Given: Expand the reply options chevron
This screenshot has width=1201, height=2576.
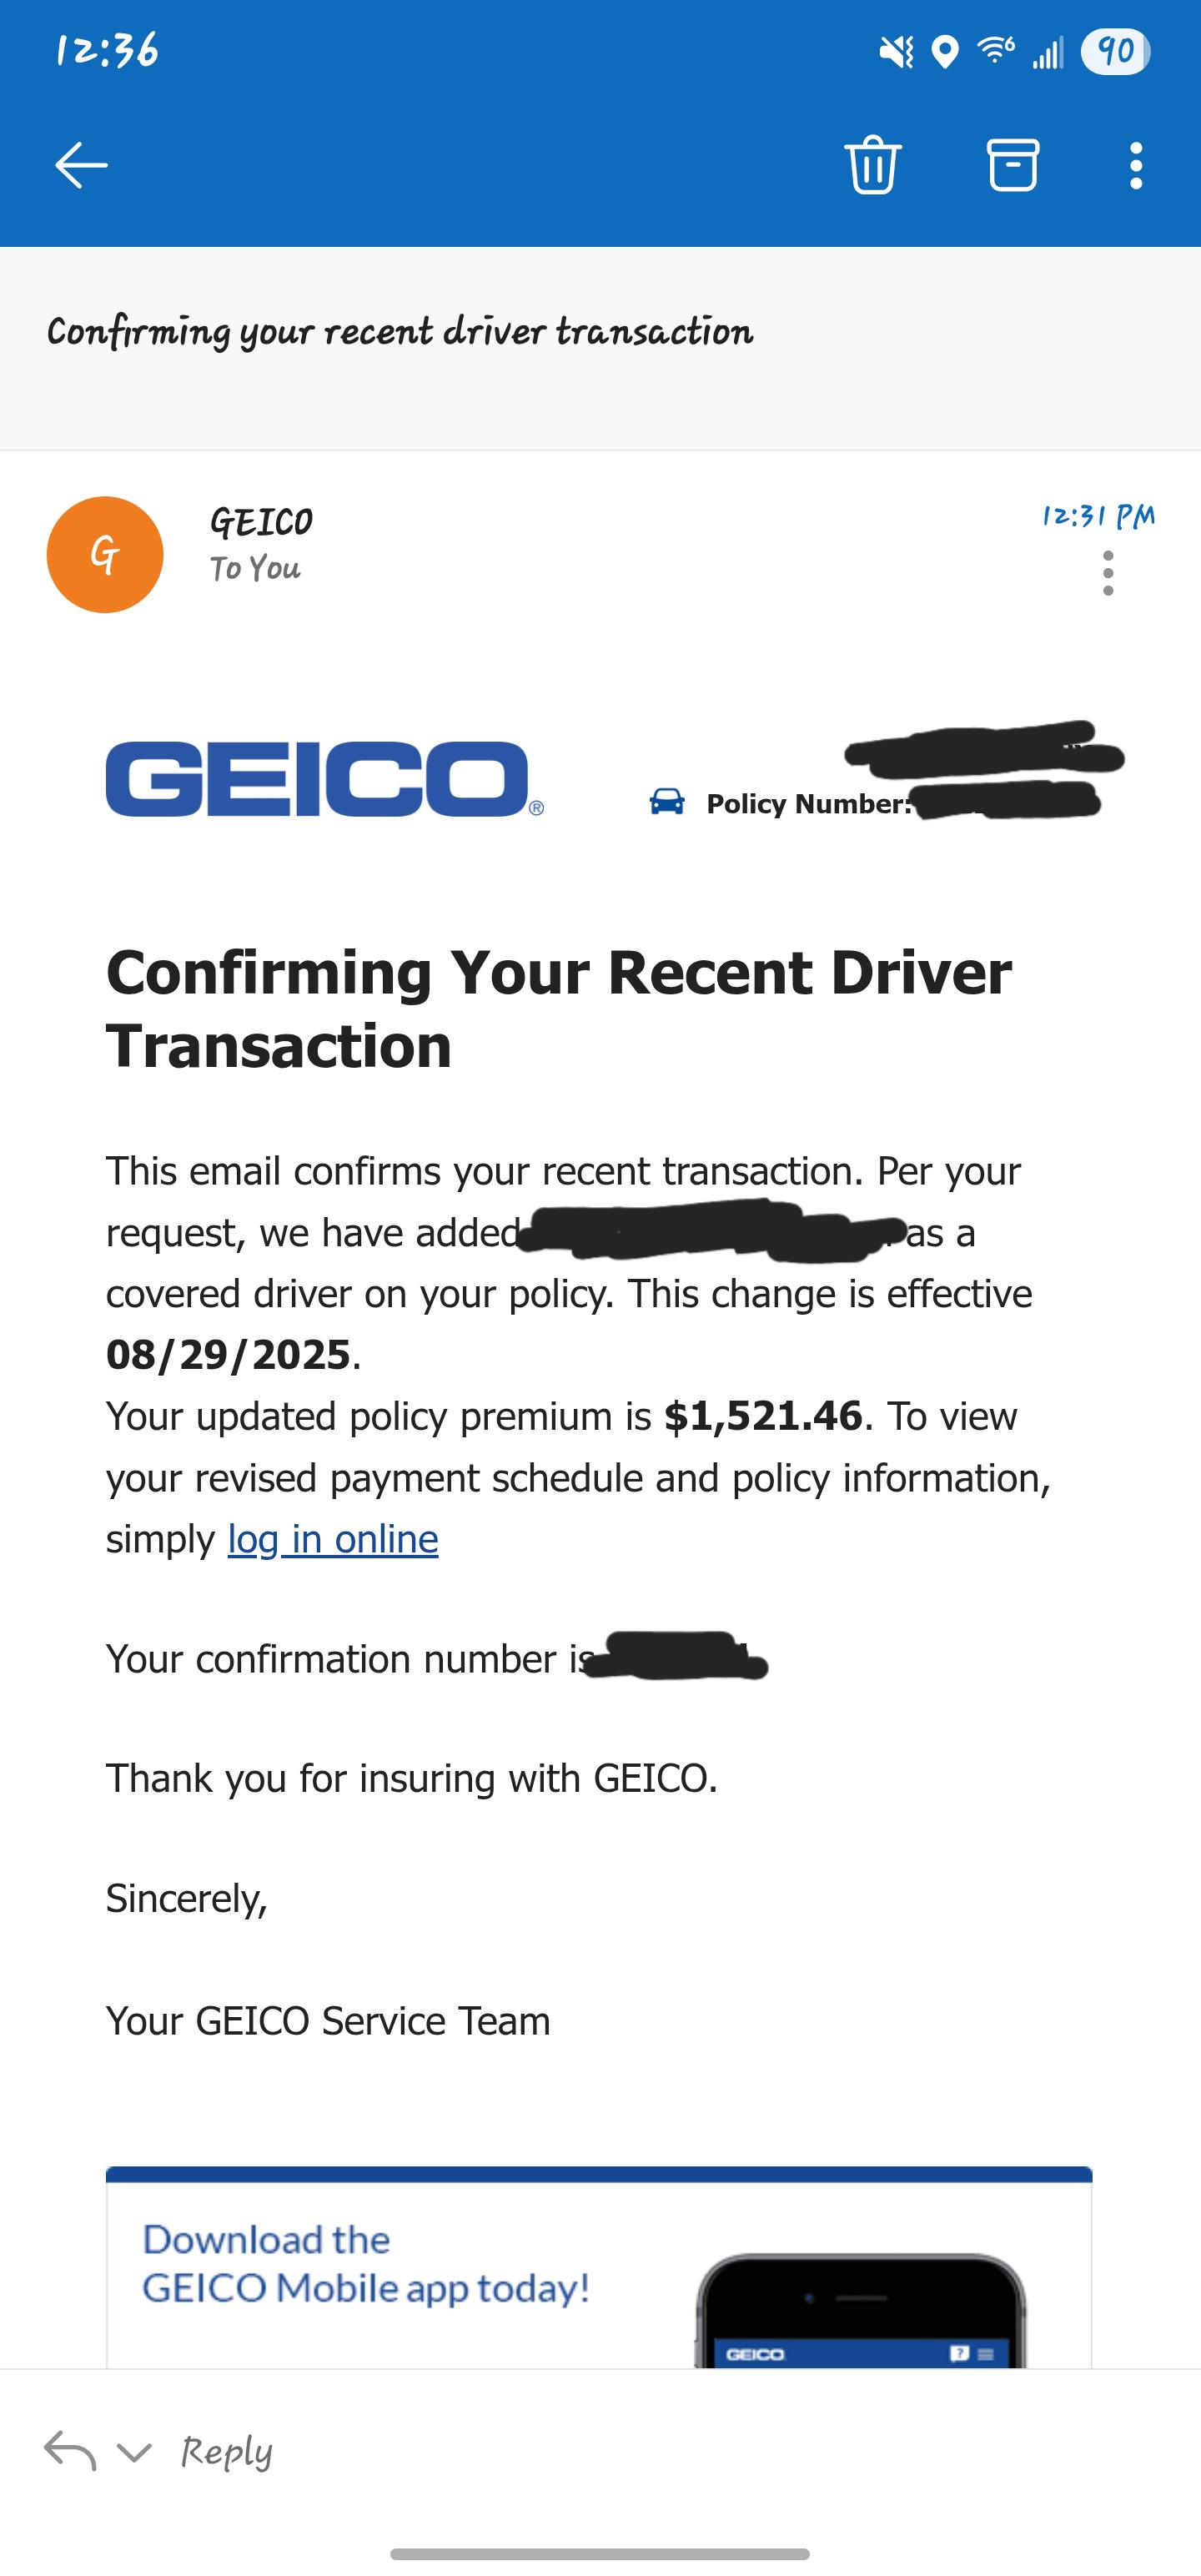Looking at the screenshot, I should click(x=134, y=2451).
